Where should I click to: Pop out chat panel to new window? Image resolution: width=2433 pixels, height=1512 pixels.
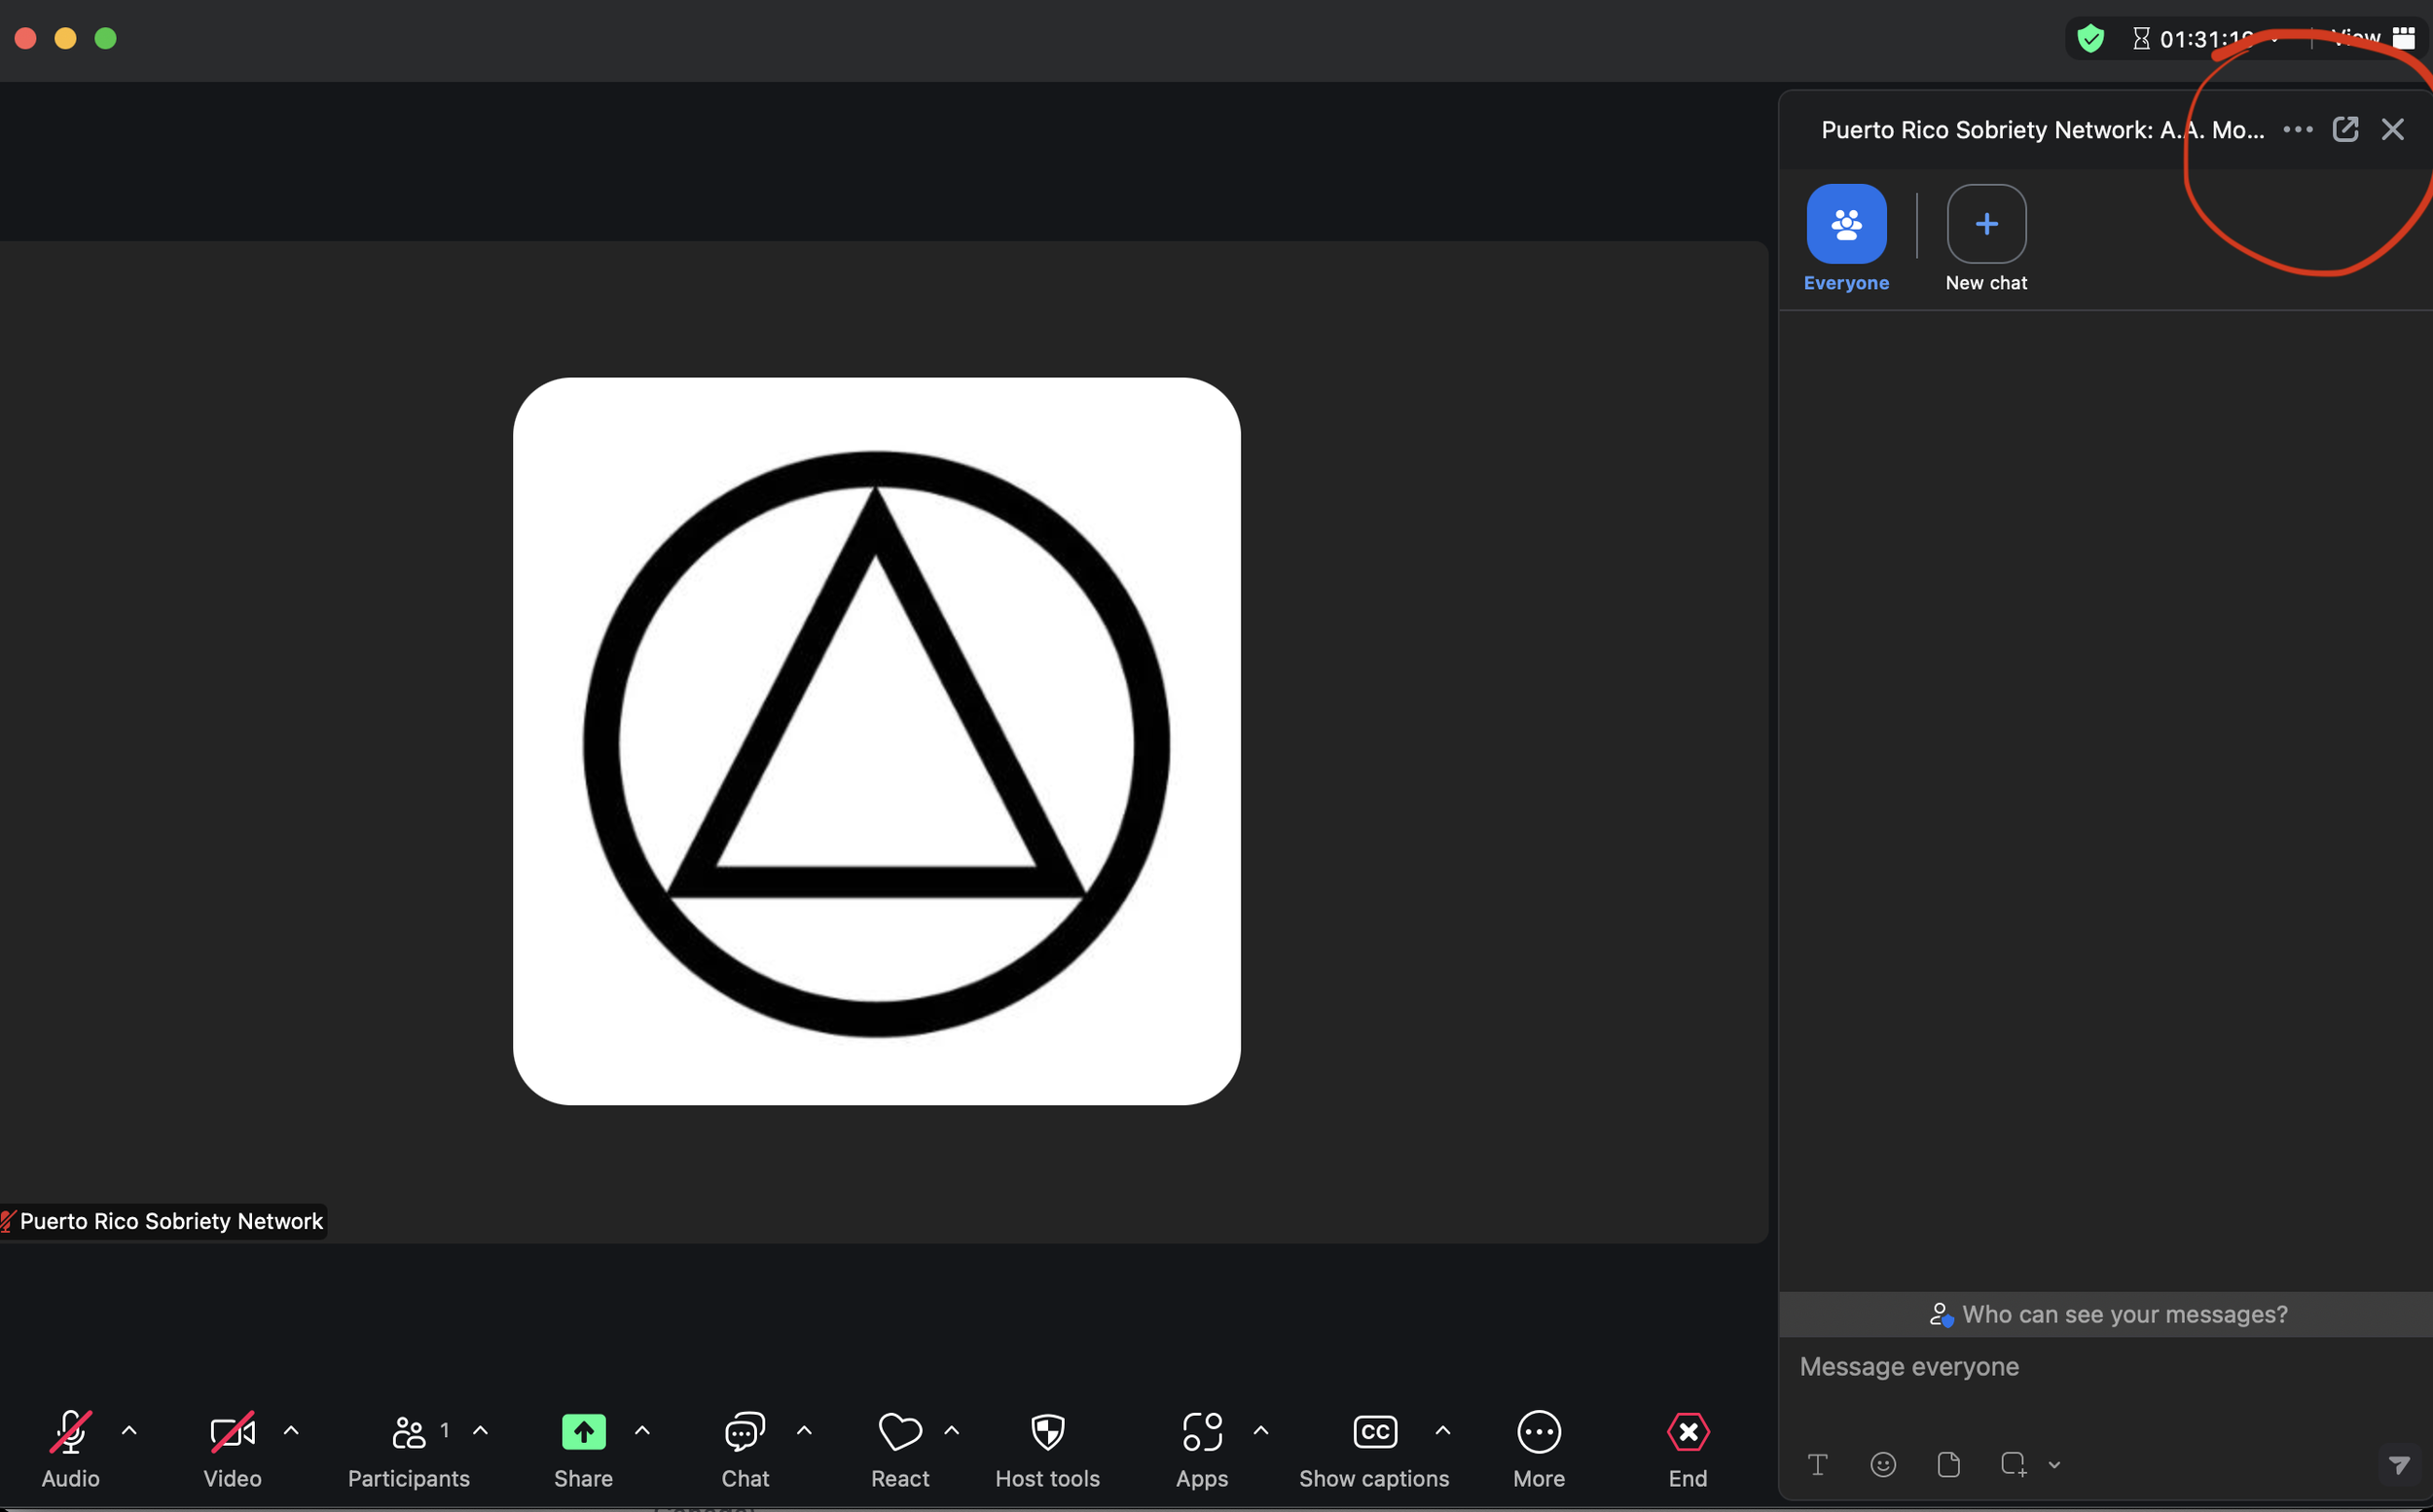pos(2345,129)
